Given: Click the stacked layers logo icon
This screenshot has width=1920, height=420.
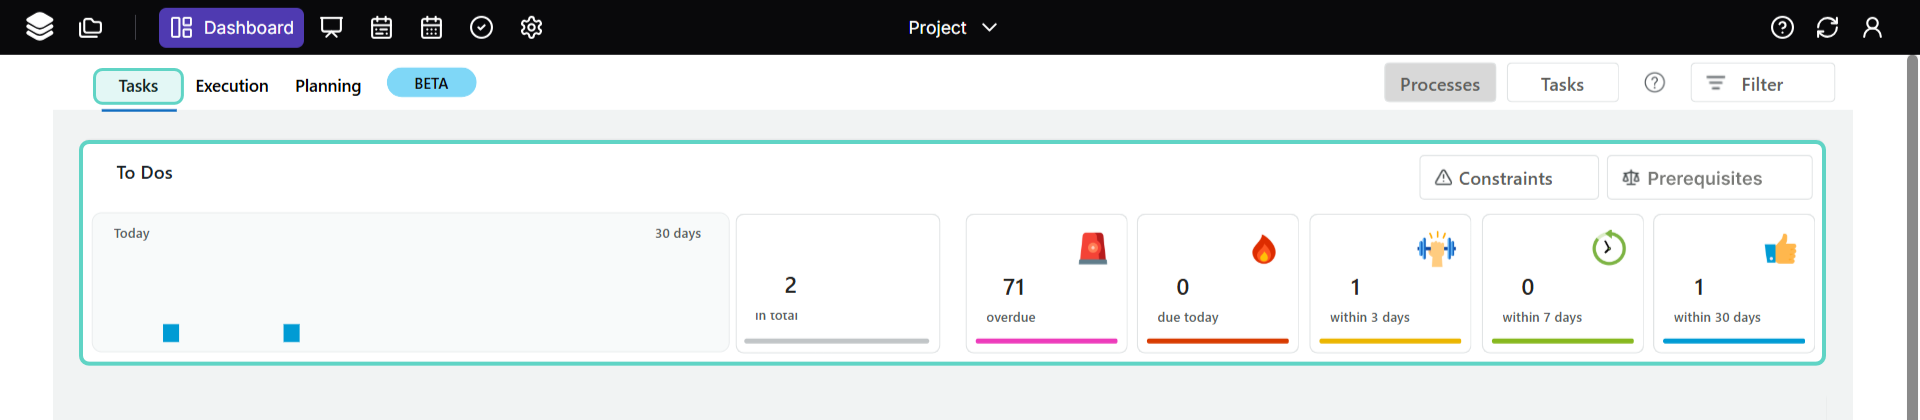Looking at the screenshot, I should 40,27.
